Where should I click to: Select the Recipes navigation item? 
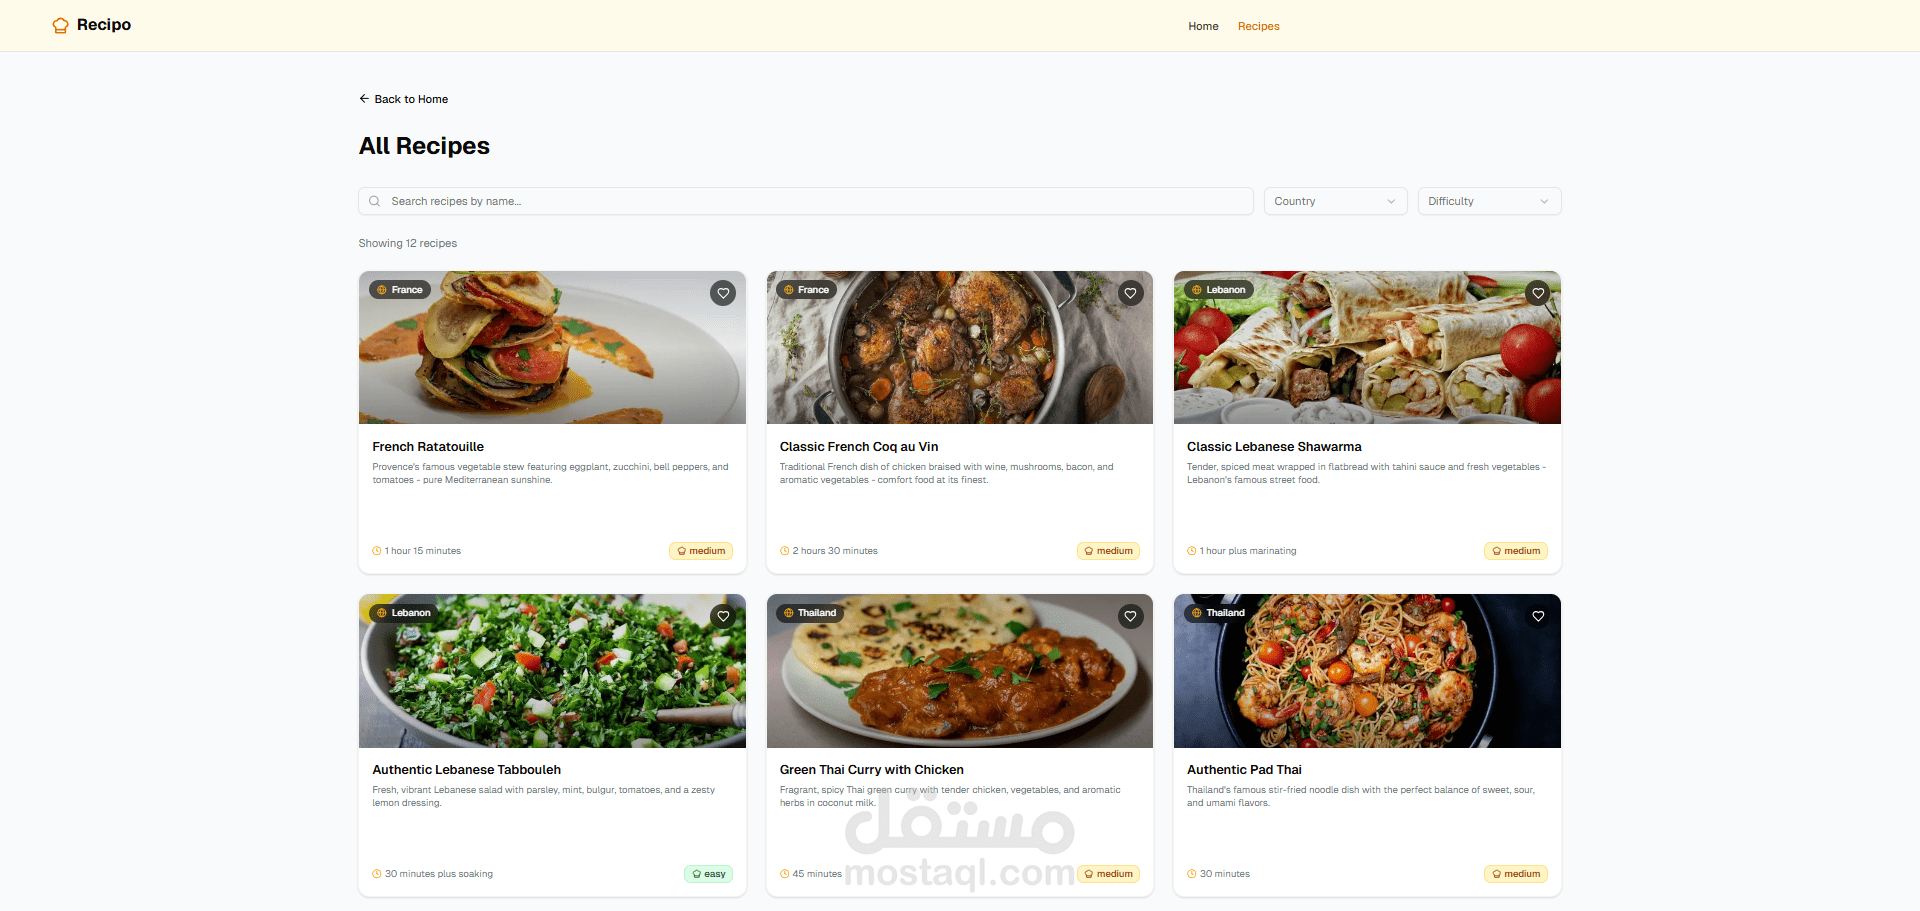click(1258, 26)
